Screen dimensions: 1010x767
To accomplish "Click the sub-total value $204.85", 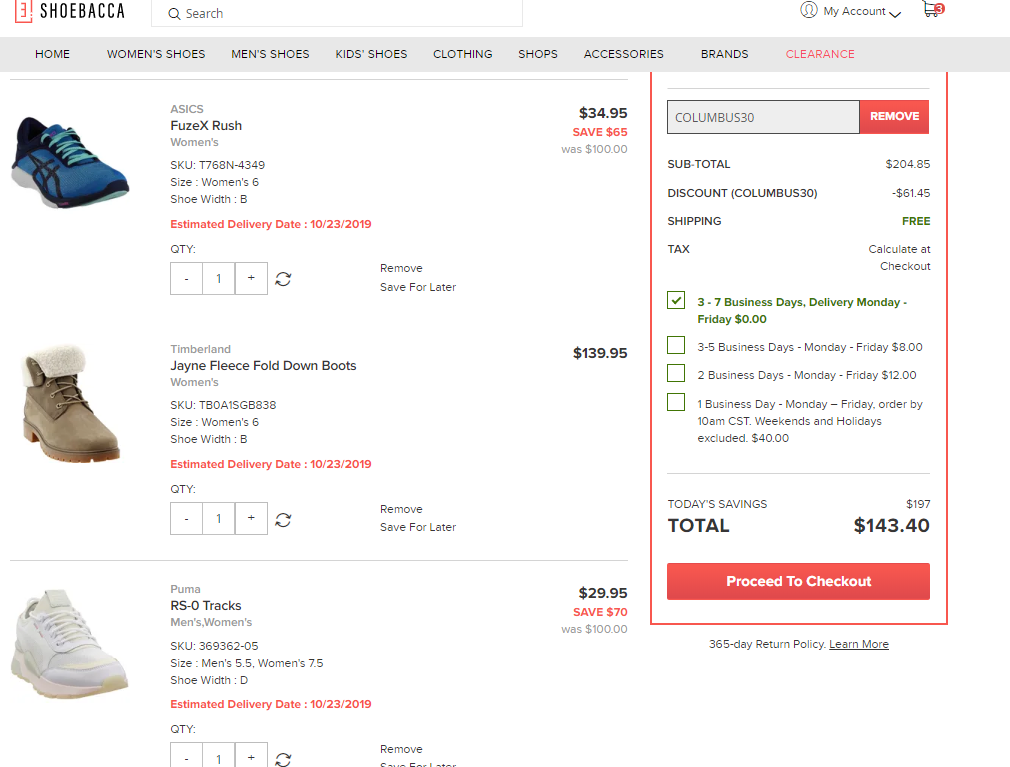I will click(x=908, y=164).
